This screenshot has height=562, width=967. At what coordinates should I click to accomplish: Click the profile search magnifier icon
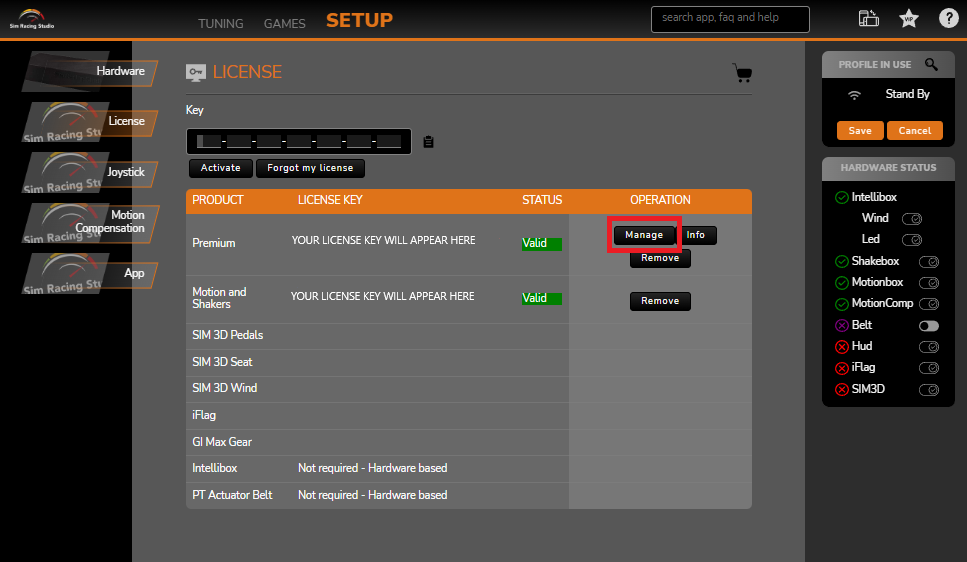tap(931, 64)
